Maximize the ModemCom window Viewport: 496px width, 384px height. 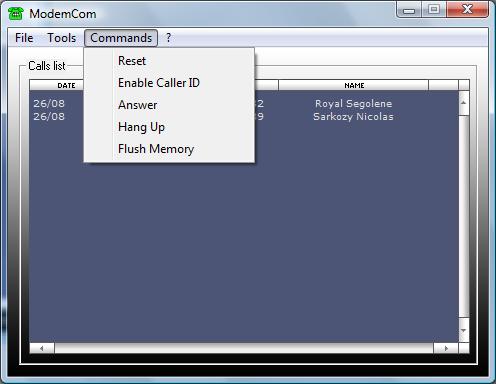tap(434, 9)
